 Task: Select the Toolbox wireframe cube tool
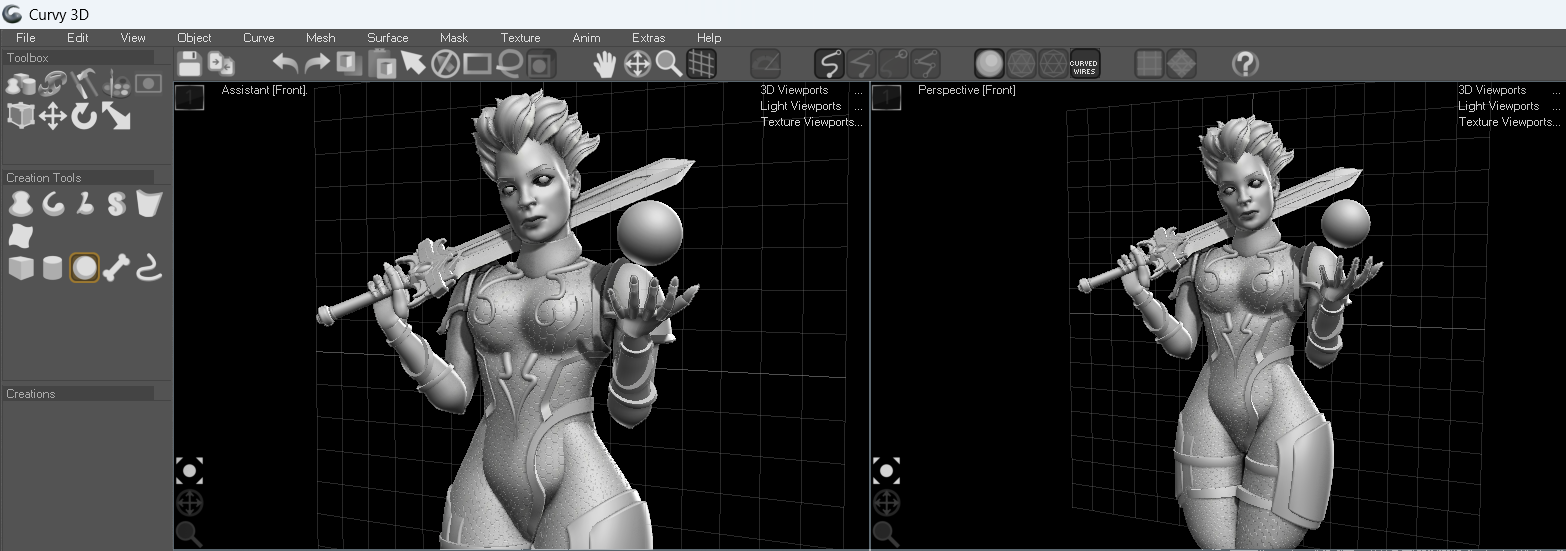tap(20, 116)
